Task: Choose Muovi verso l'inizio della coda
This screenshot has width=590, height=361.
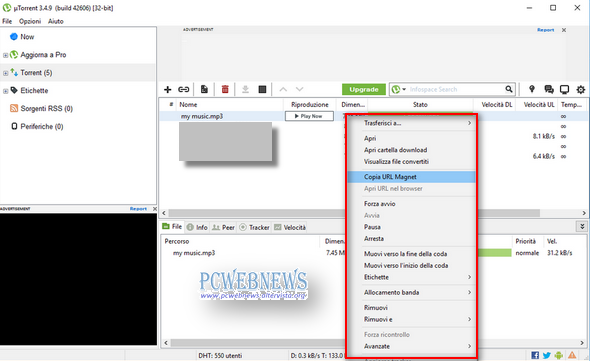Action: click(411, 266)
